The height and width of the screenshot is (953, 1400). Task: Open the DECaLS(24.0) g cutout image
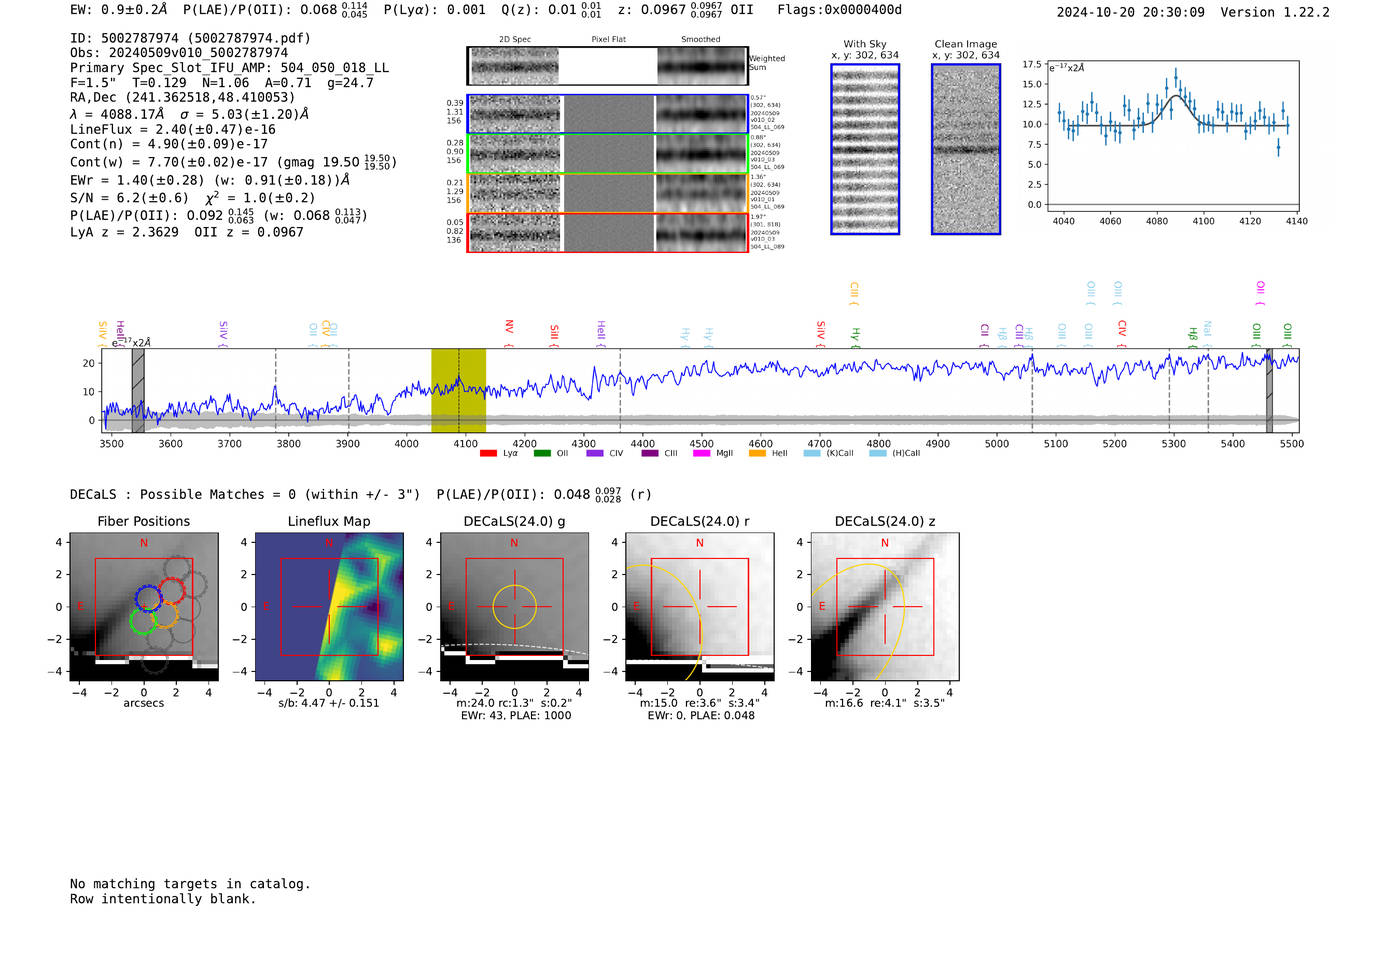point(514,607)
